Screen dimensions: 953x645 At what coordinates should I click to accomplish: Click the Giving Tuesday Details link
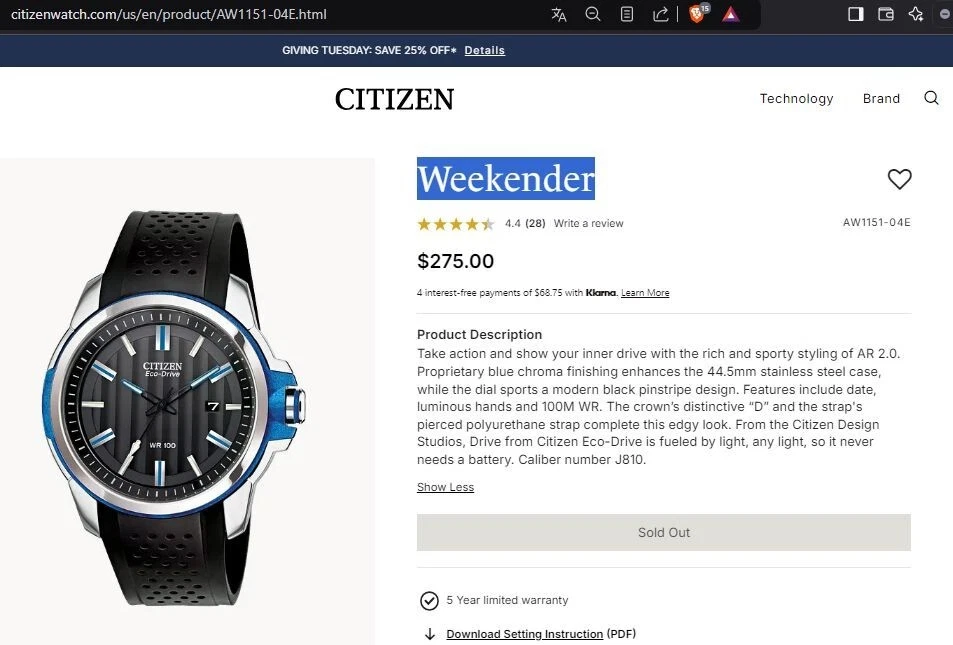484,50
